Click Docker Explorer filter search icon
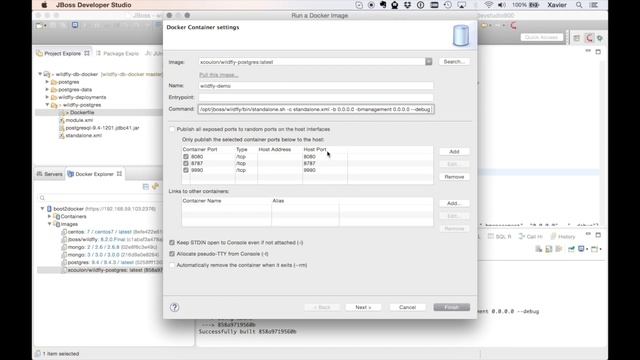 click(42, 198)
